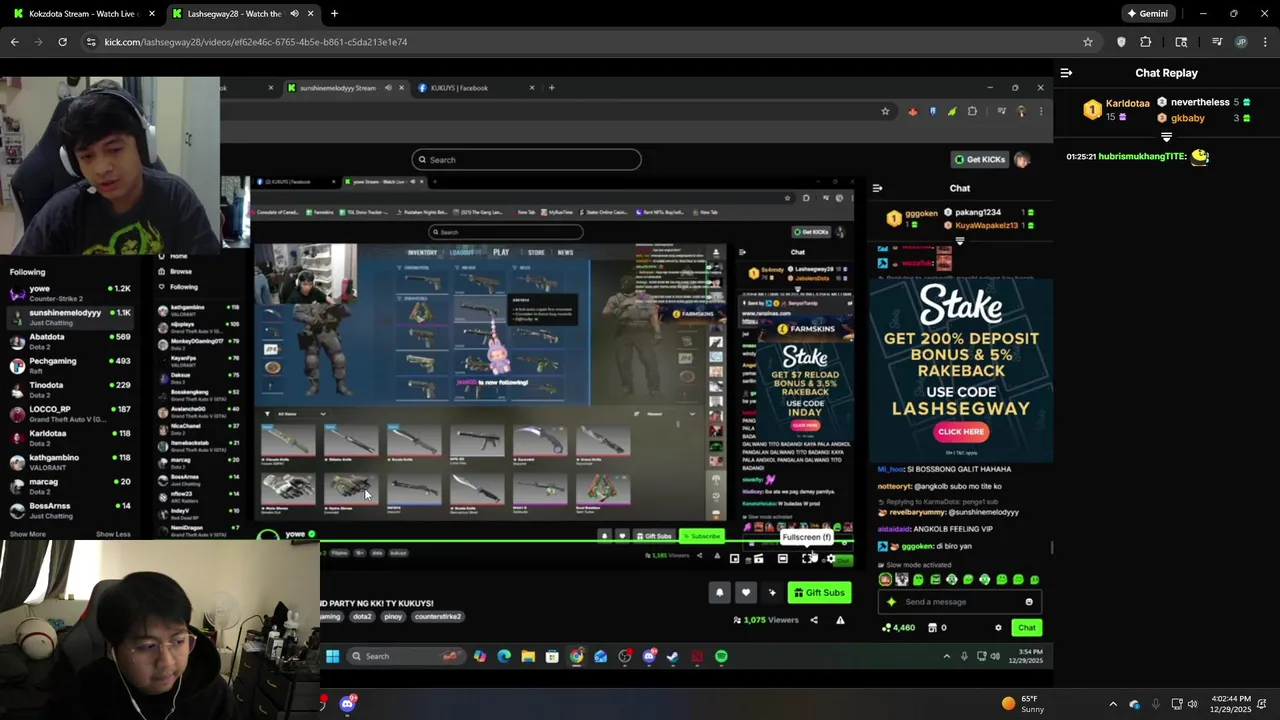1280x720 pixels.
Task: Go back using the browser back arrow
Action: tap(15, 42)
